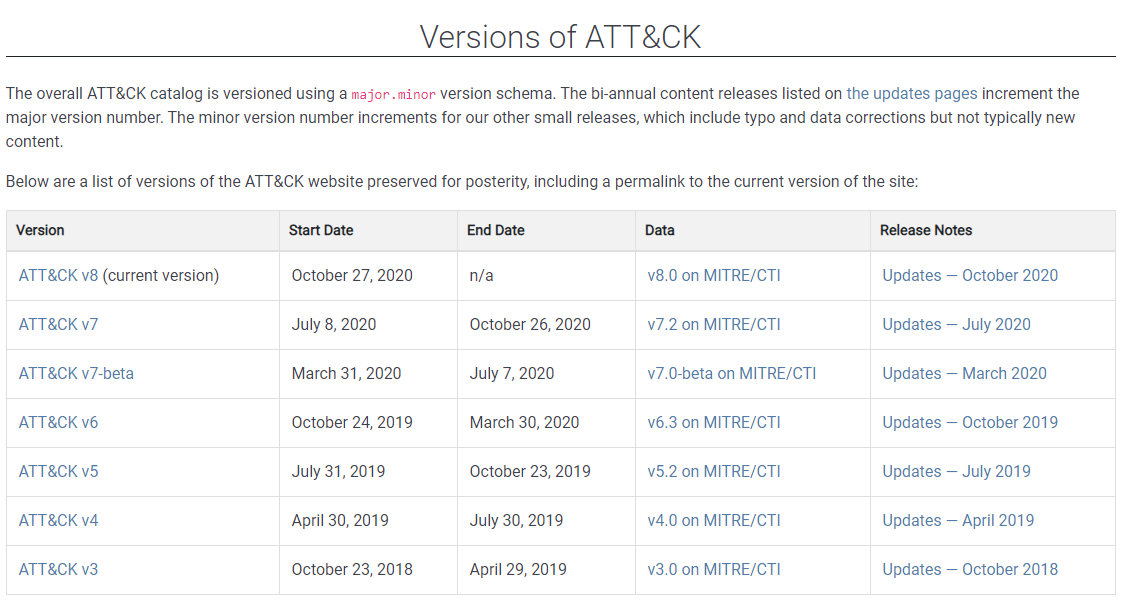1127x609 pixels.
Task: Open ATT&CK v5 version link
Action: 58,471
